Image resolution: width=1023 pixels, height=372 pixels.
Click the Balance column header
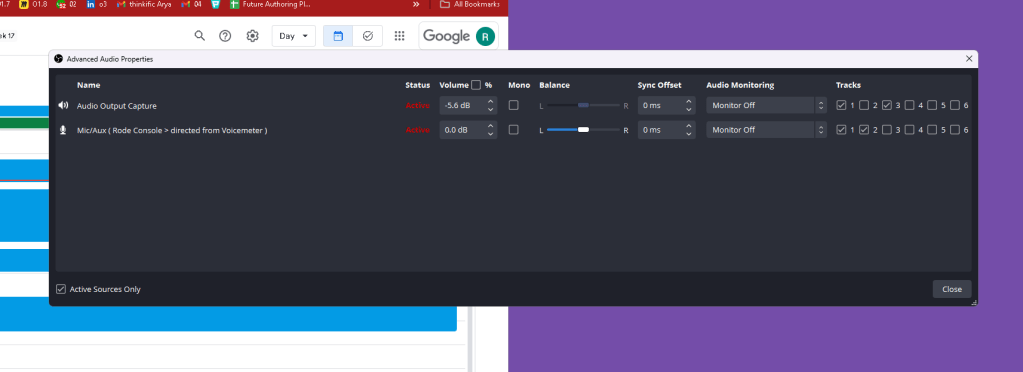(555, 85)
